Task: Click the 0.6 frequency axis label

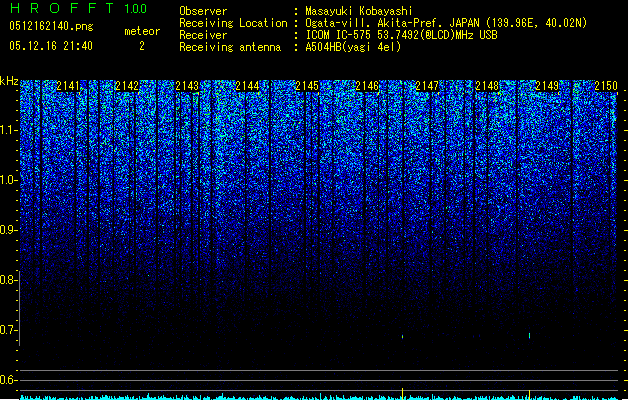Action: coord(9,380)
